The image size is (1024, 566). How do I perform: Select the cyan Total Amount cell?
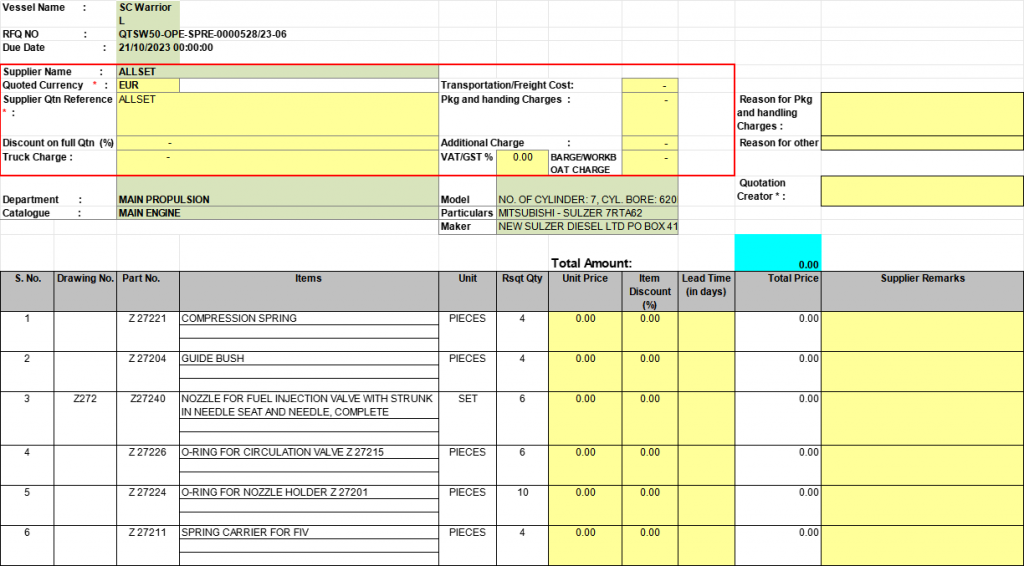click(x=778, y=253)
